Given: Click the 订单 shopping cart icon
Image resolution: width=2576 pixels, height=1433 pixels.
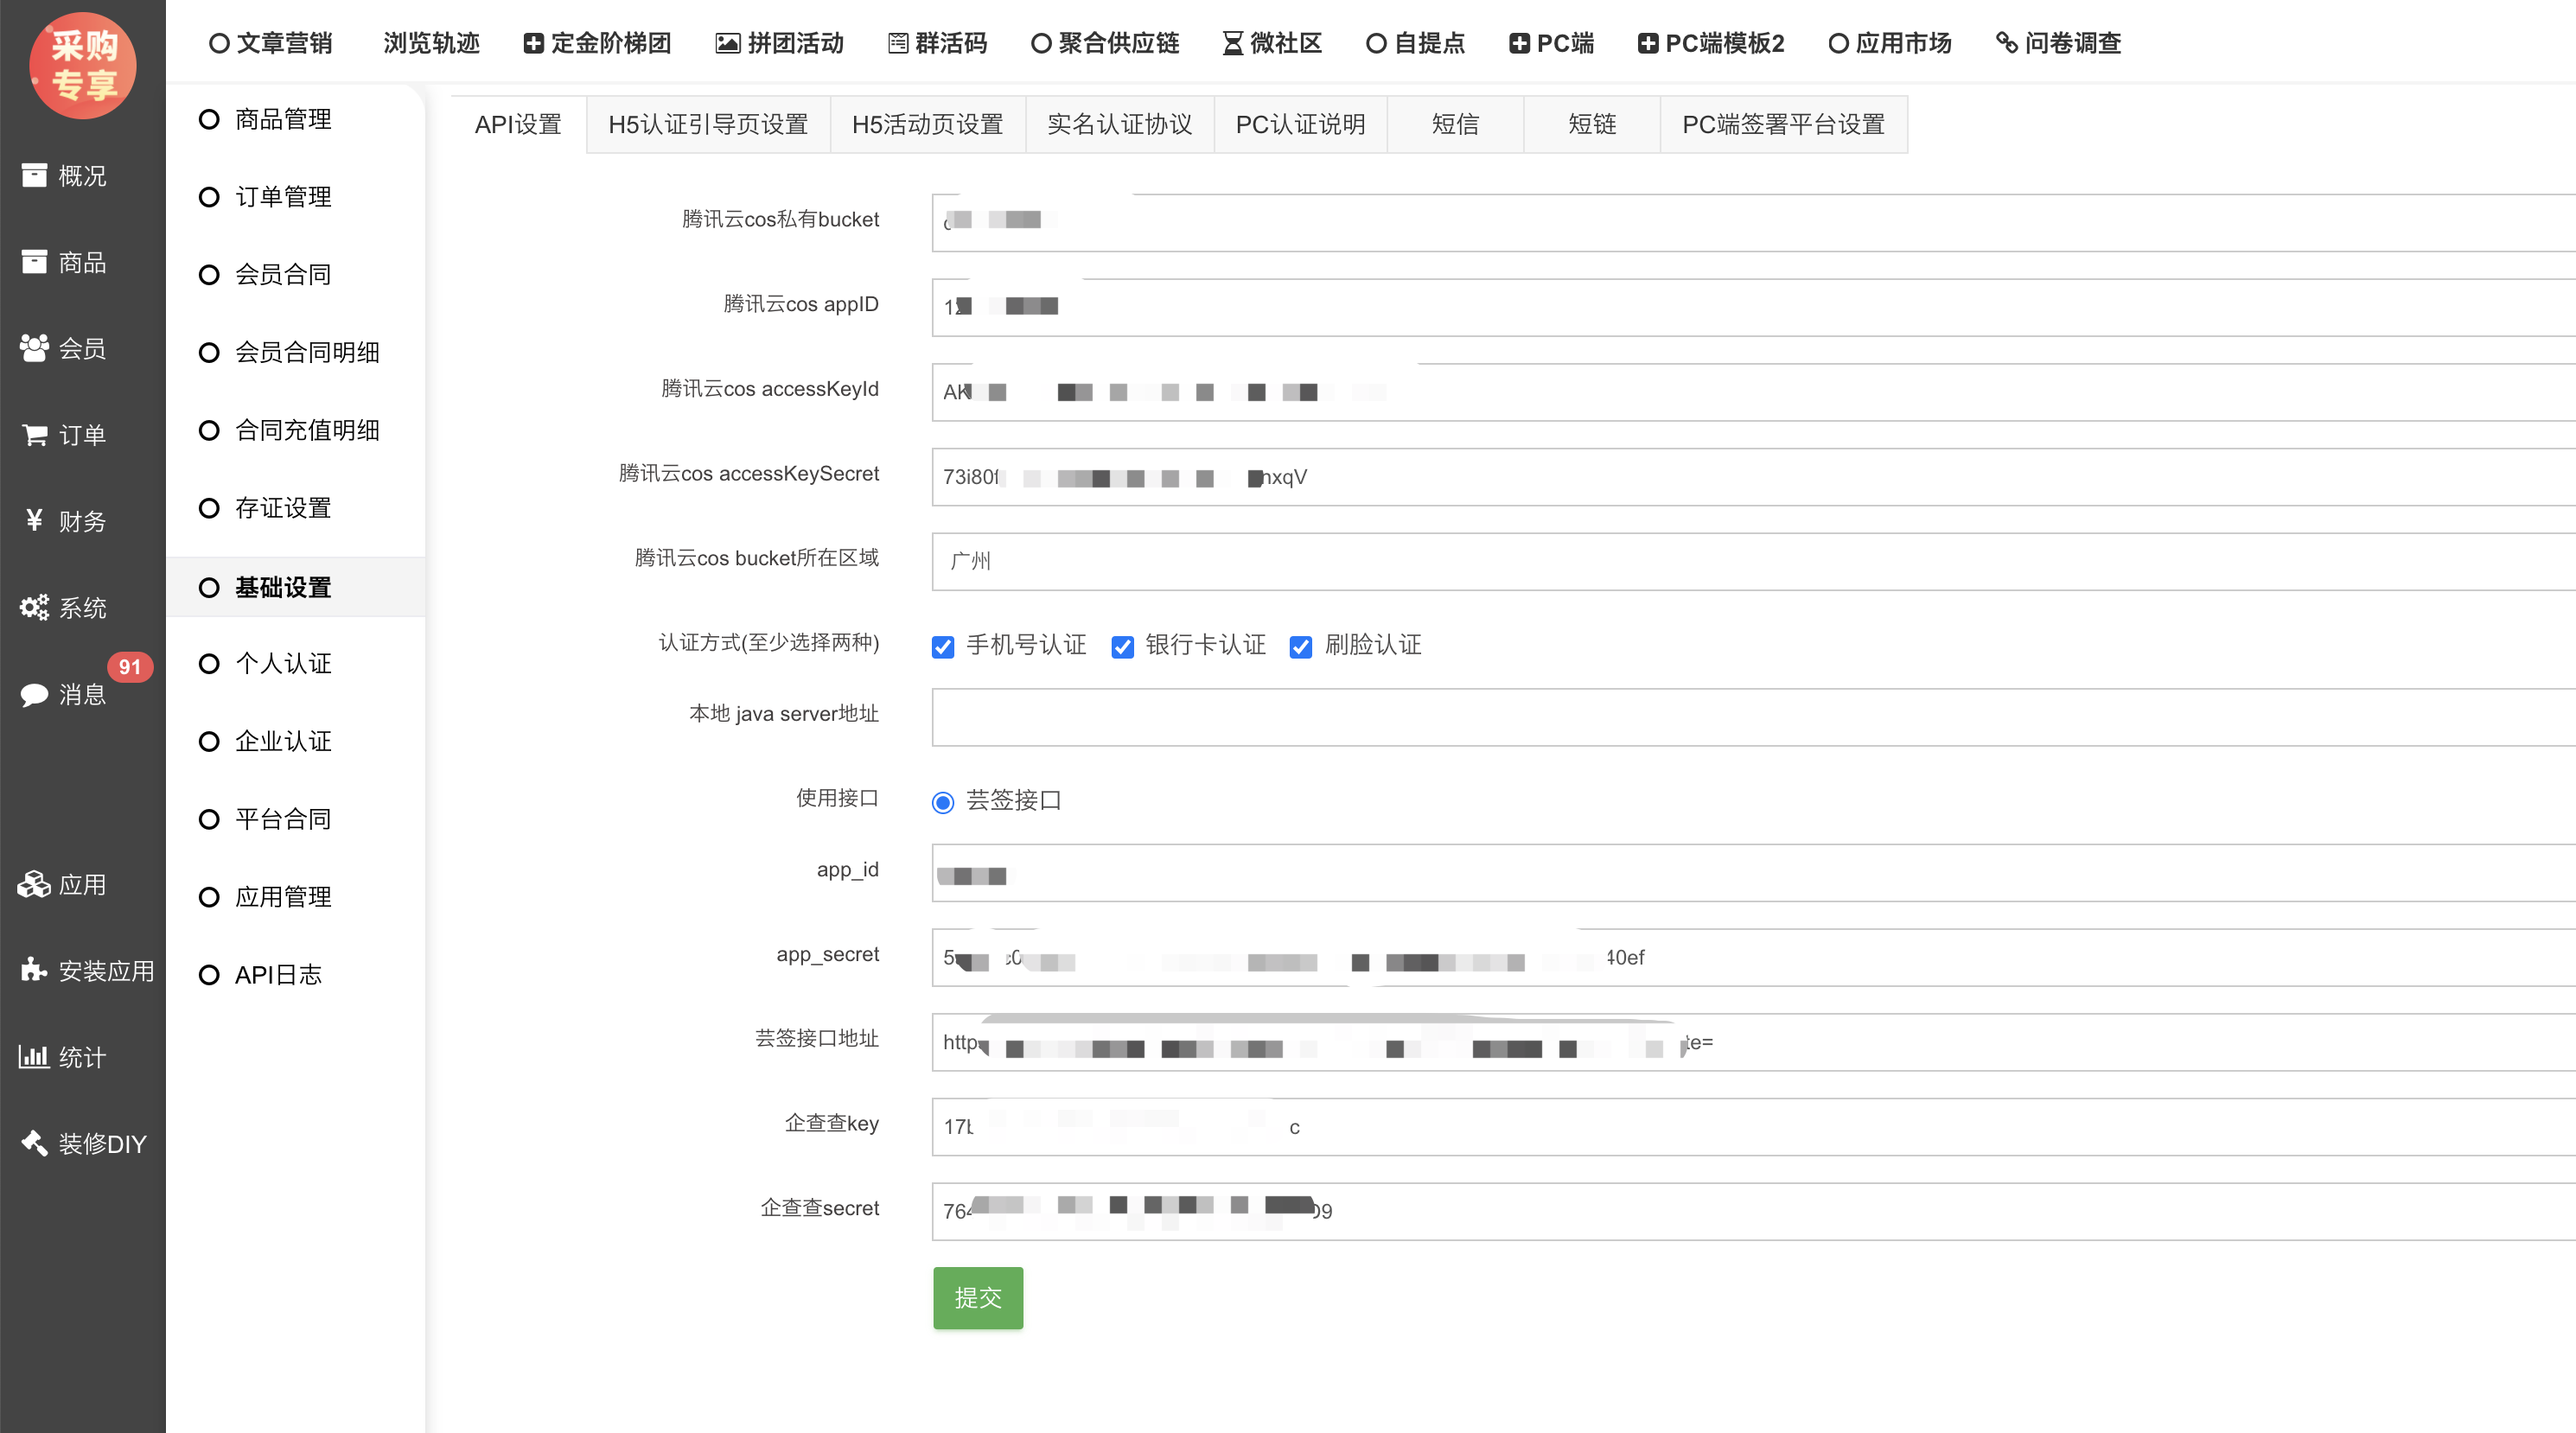Looking at the screenshot, I should pyautogui.click(x=34, y=435).
